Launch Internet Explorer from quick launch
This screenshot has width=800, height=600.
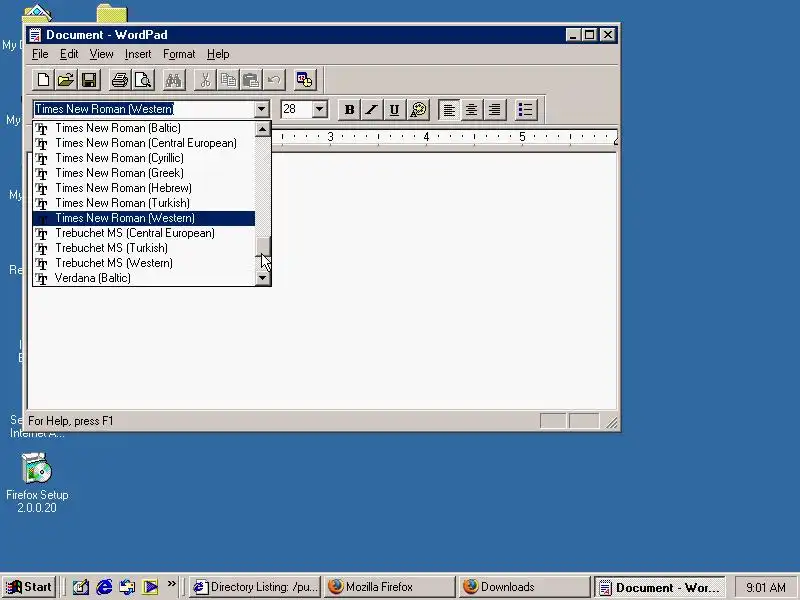[105, 587]
